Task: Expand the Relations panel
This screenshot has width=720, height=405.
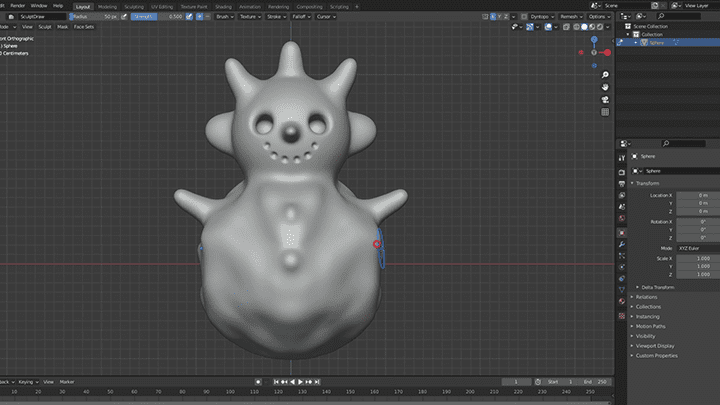Action: (x=646, y=297)
